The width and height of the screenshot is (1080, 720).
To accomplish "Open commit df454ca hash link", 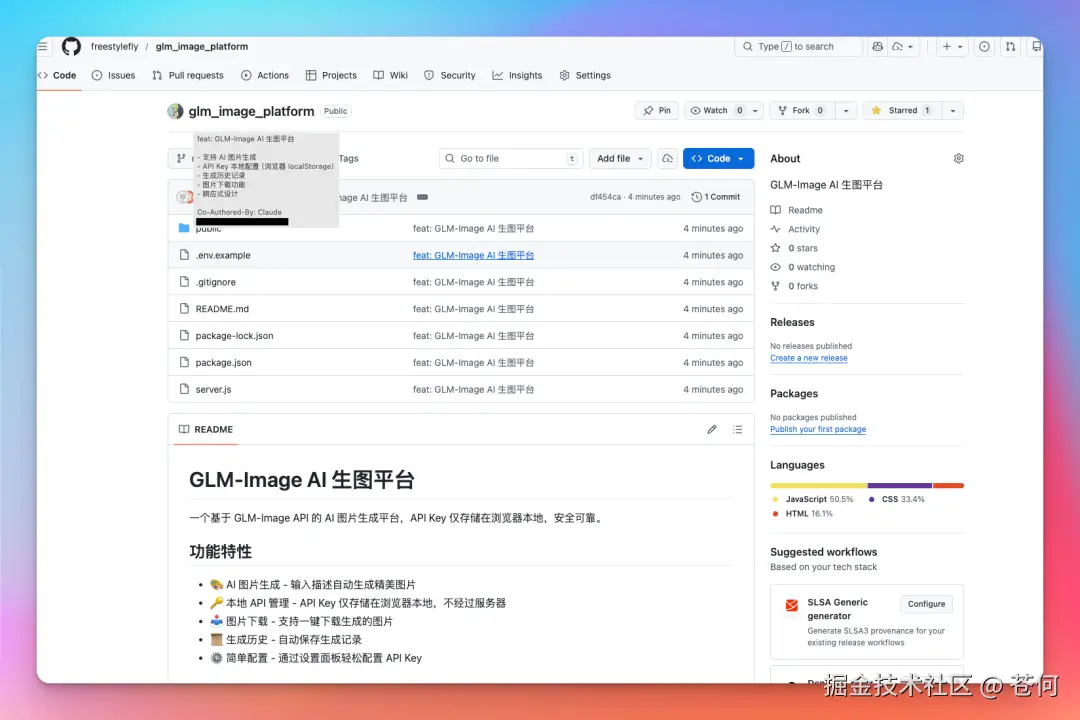I will (x=605, y=197).
